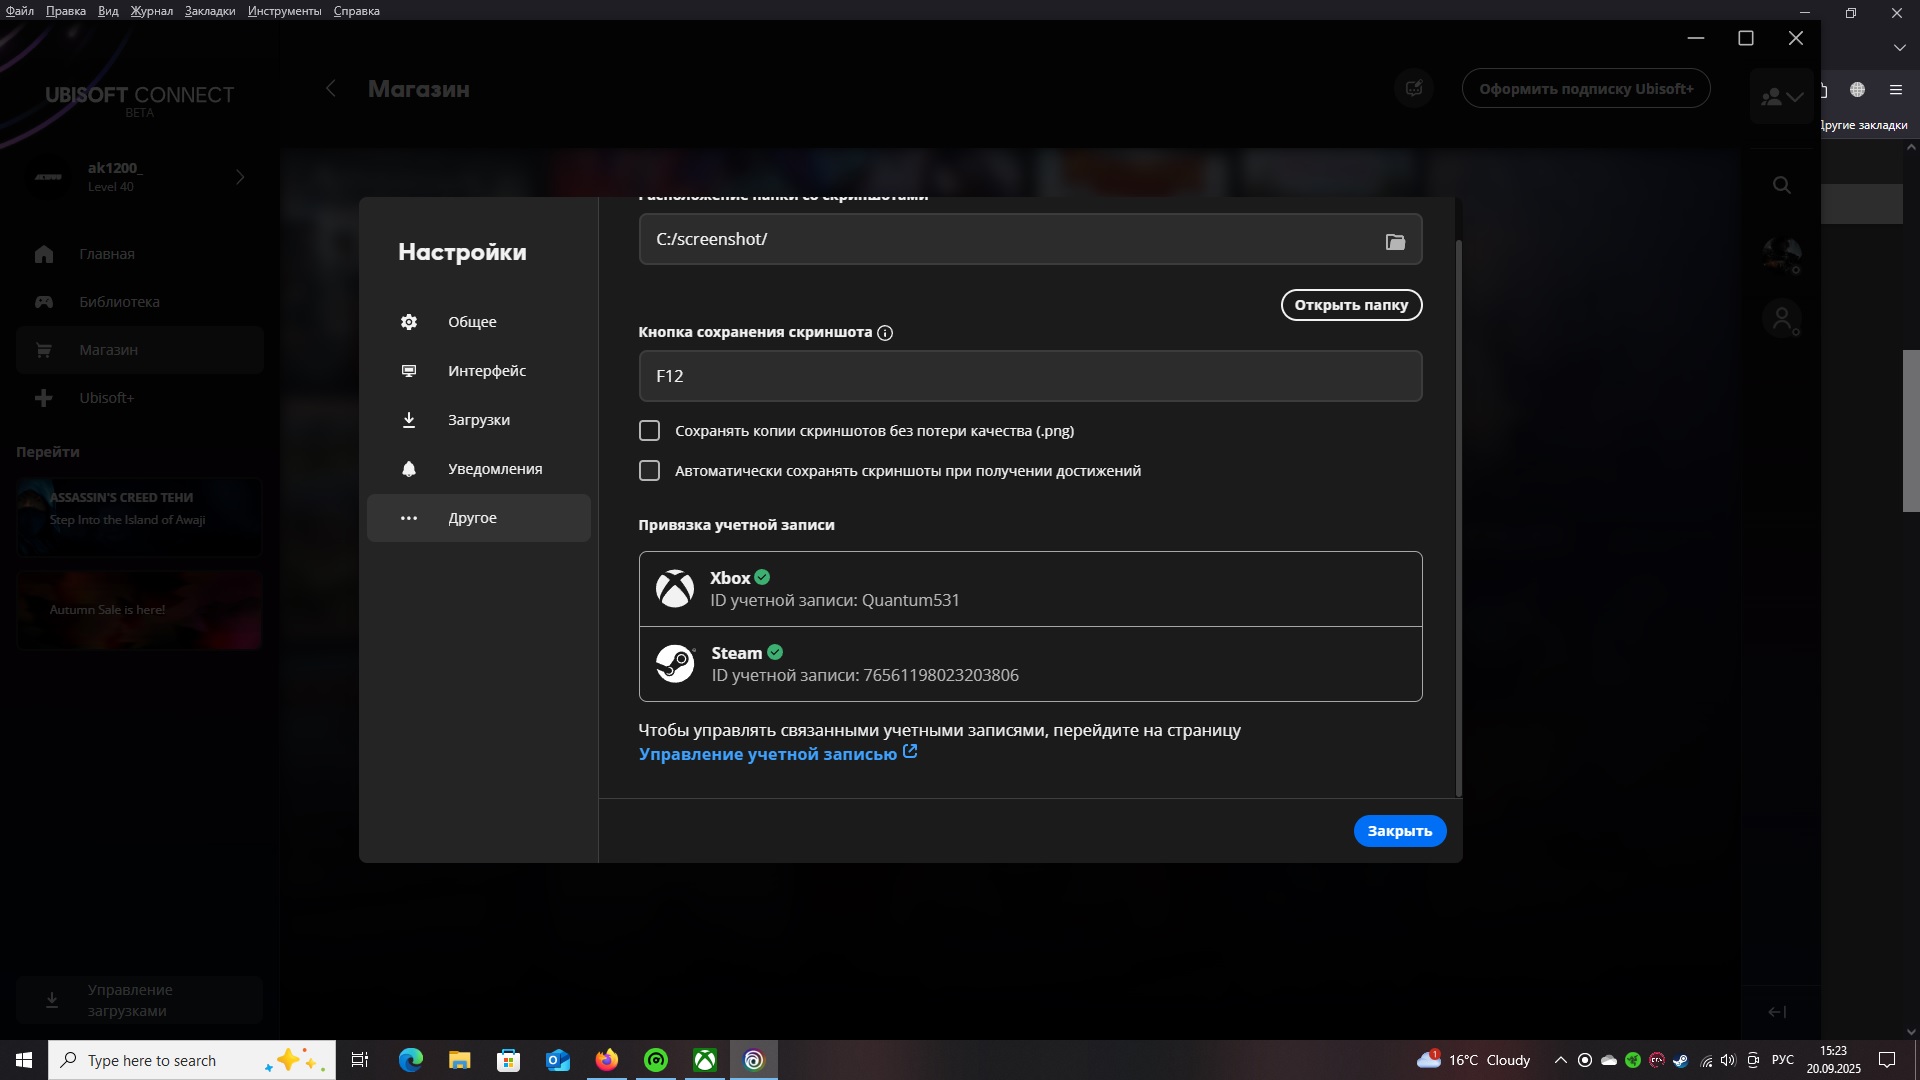Click the Xbox logo in linked accounts
1920x1080 pixels.
(675, 589)
